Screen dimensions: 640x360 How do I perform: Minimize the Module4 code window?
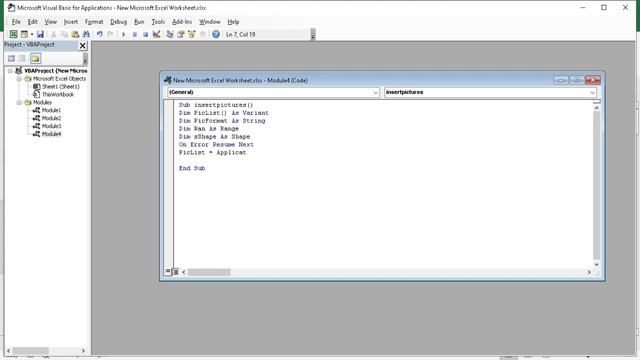pos(561,80)
